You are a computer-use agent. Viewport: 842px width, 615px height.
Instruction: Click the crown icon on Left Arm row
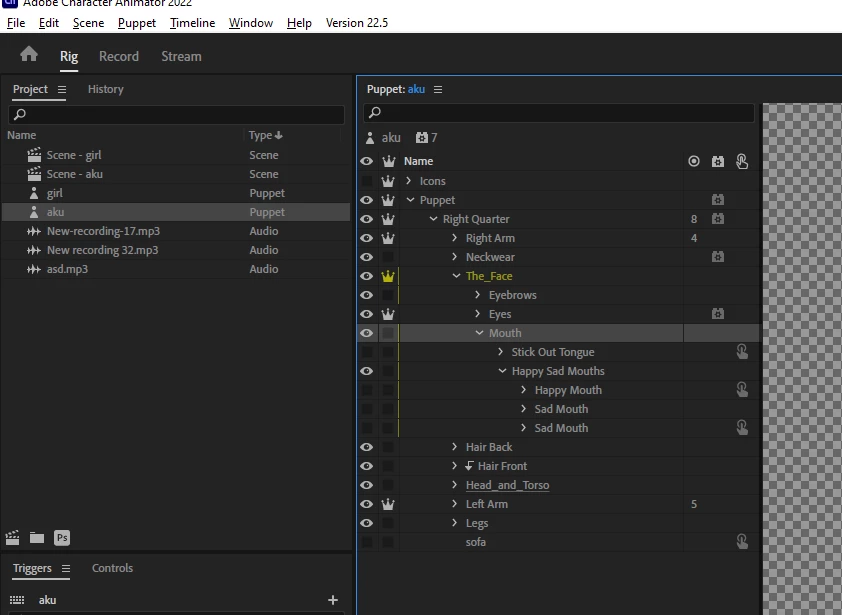point(388,504)
